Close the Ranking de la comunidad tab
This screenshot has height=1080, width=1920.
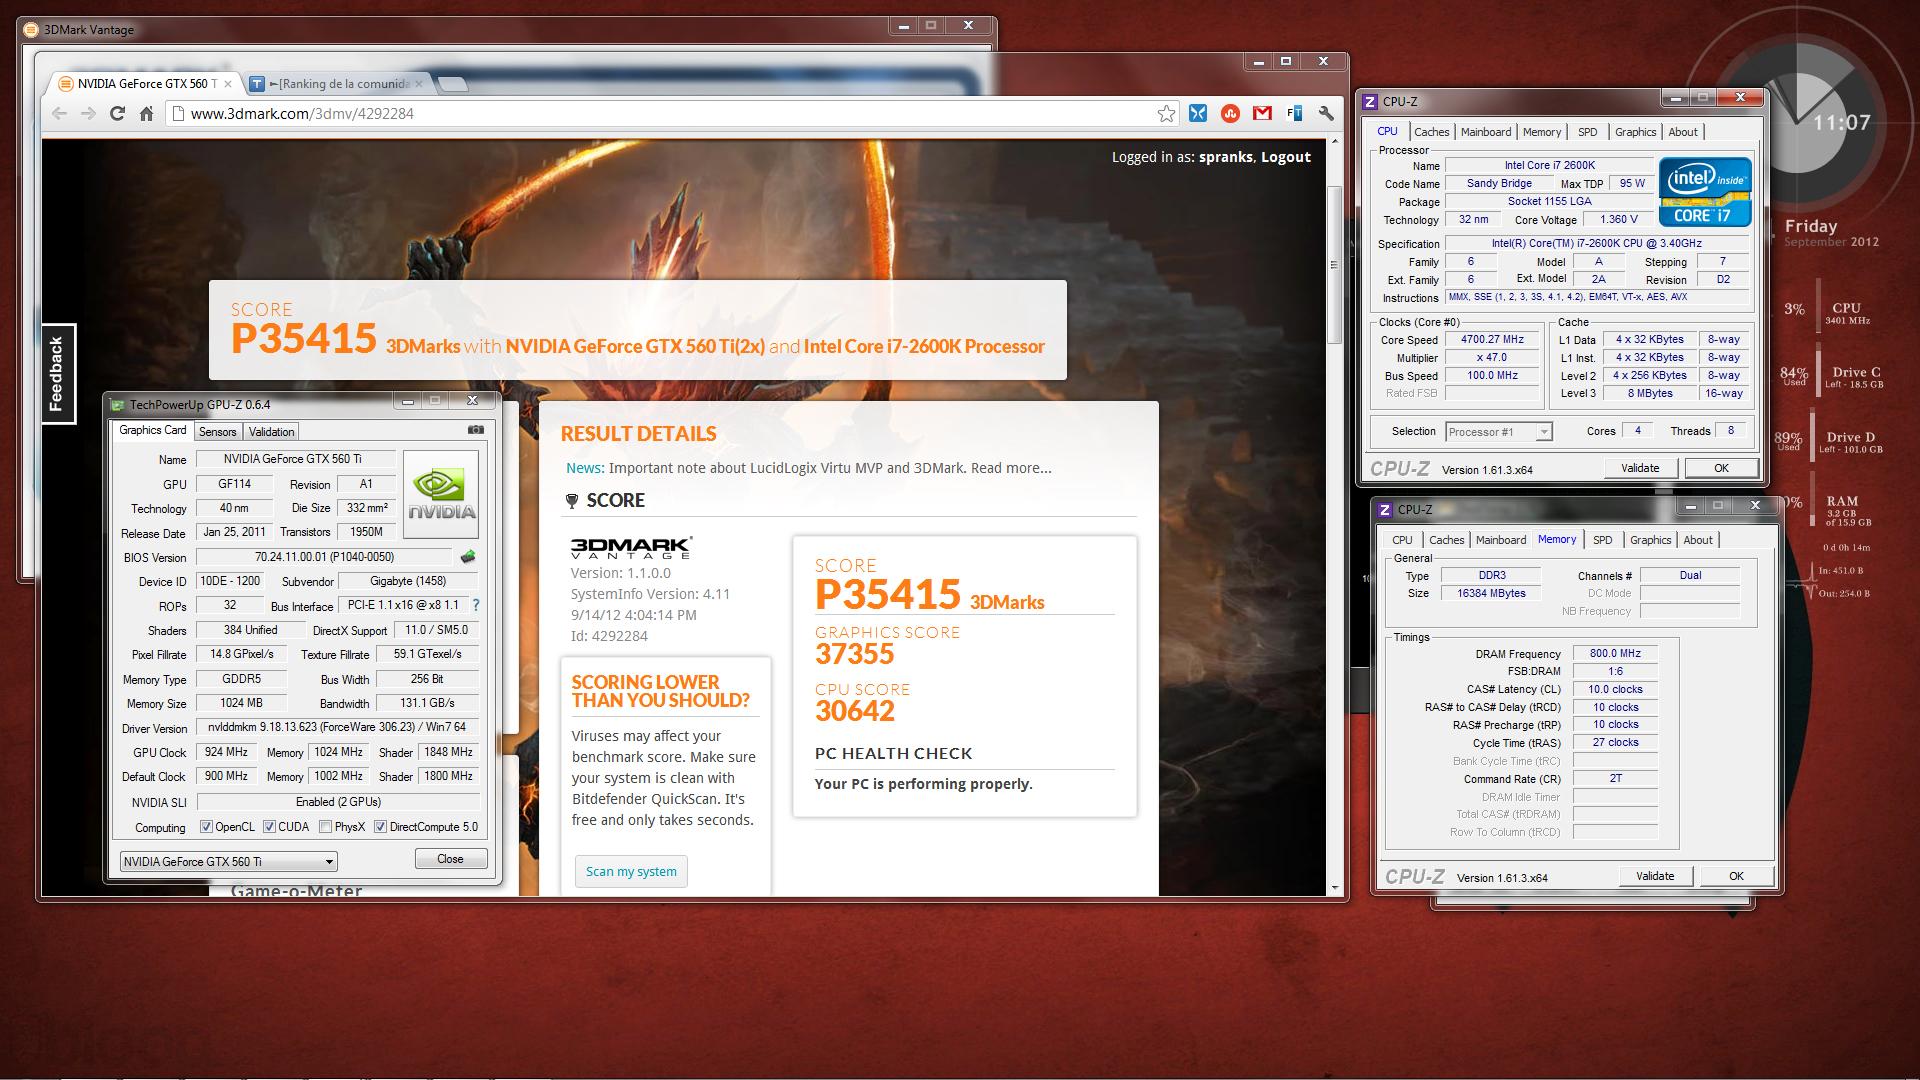[x=419, y=84]
